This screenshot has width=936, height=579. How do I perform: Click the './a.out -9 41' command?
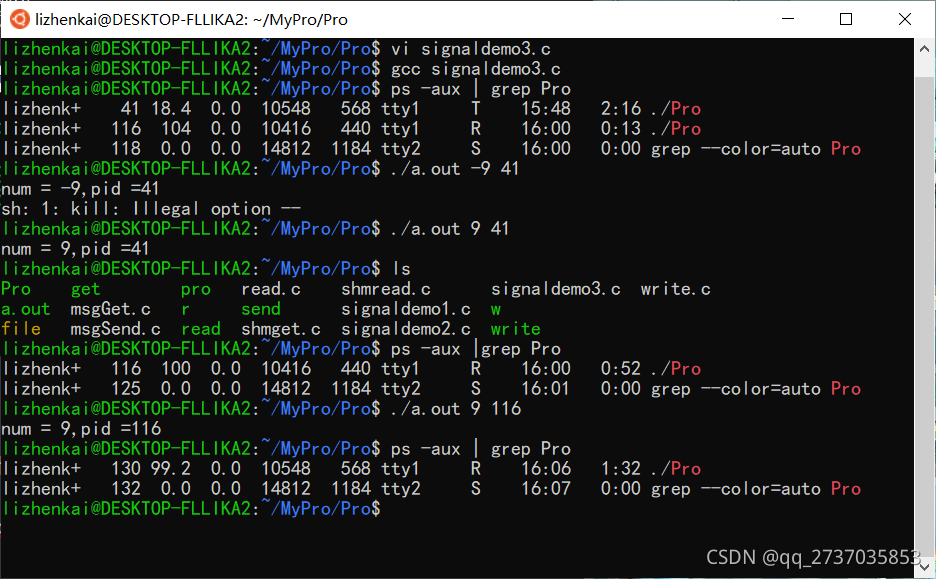(x=455, y=169)
